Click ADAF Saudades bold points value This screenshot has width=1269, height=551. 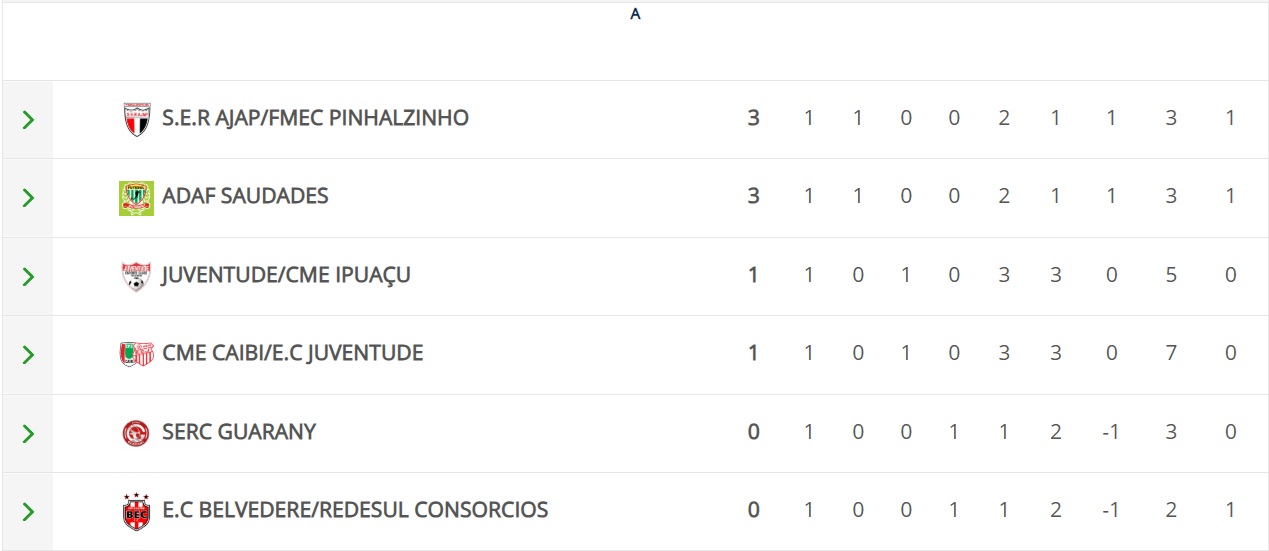tap(753, 196)
